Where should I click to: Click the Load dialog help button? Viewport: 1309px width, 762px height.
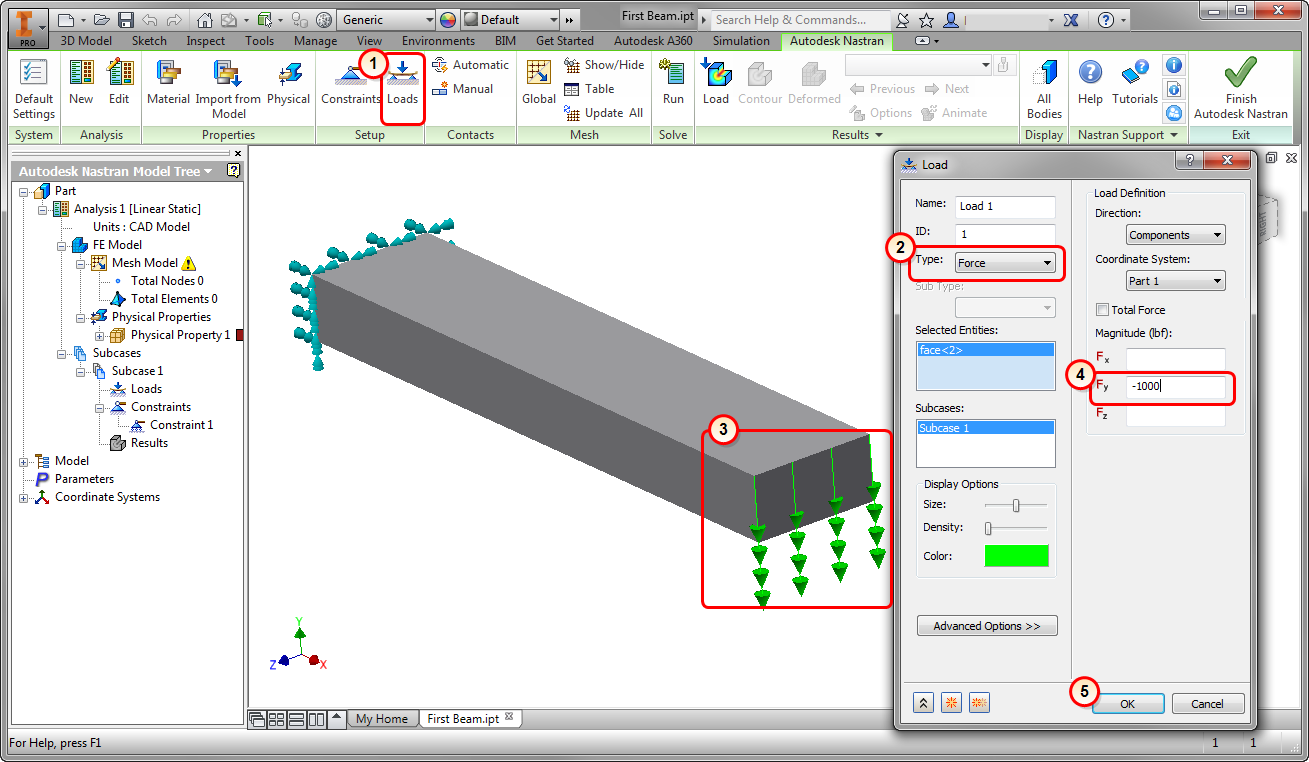(1188, 160)
